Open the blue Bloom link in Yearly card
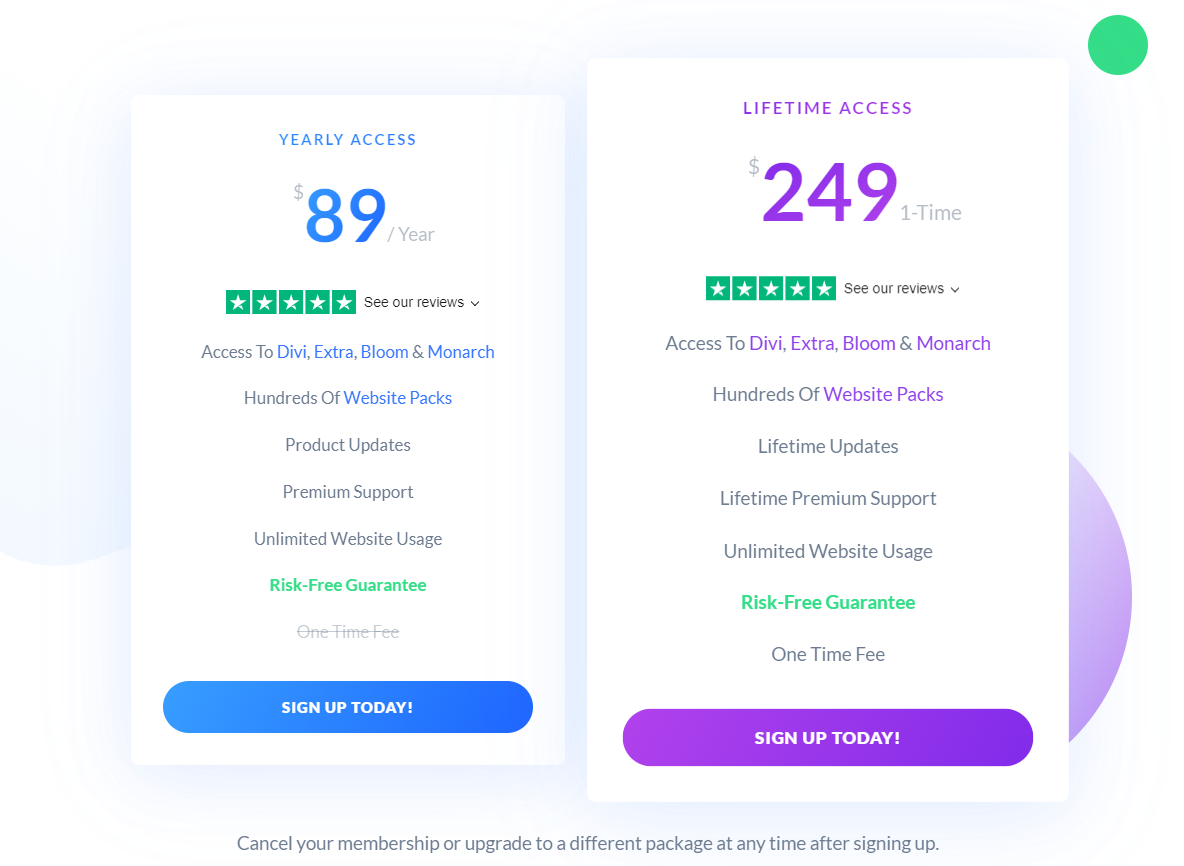The width and height of the screenshot is (1184, 866). 384,351
